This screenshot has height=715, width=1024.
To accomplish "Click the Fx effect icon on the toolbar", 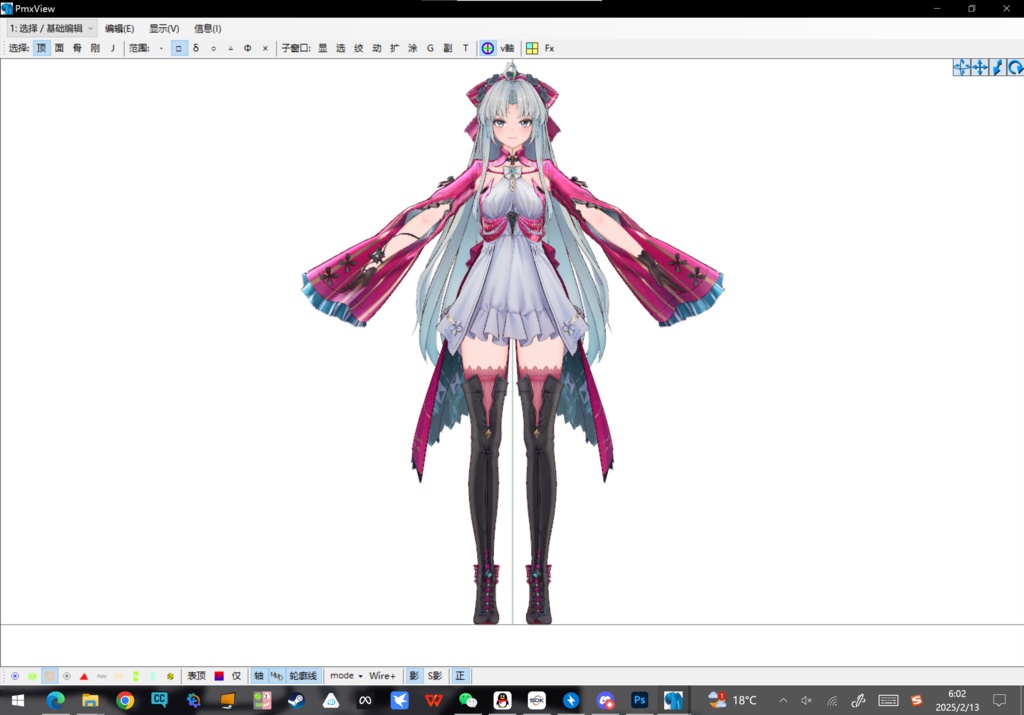I will (550, 47).
